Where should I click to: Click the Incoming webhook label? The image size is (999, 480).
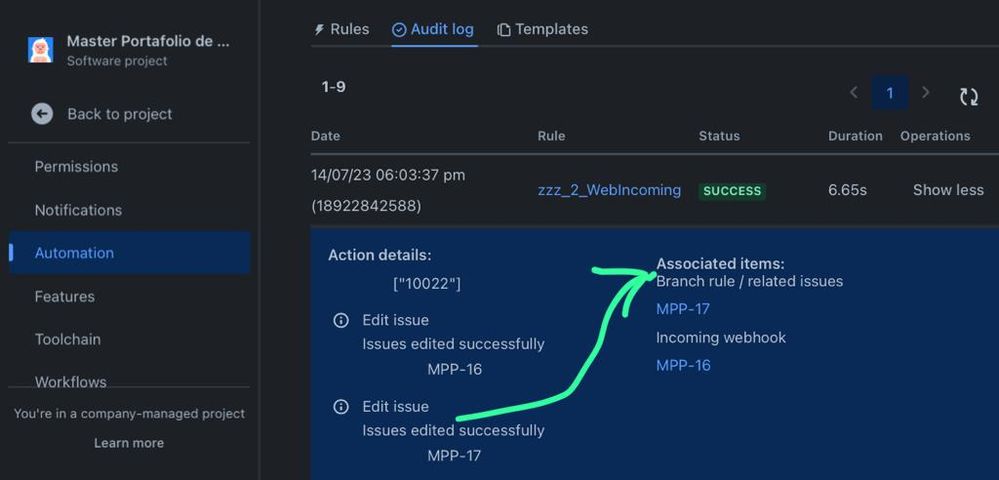pos(721,337)
